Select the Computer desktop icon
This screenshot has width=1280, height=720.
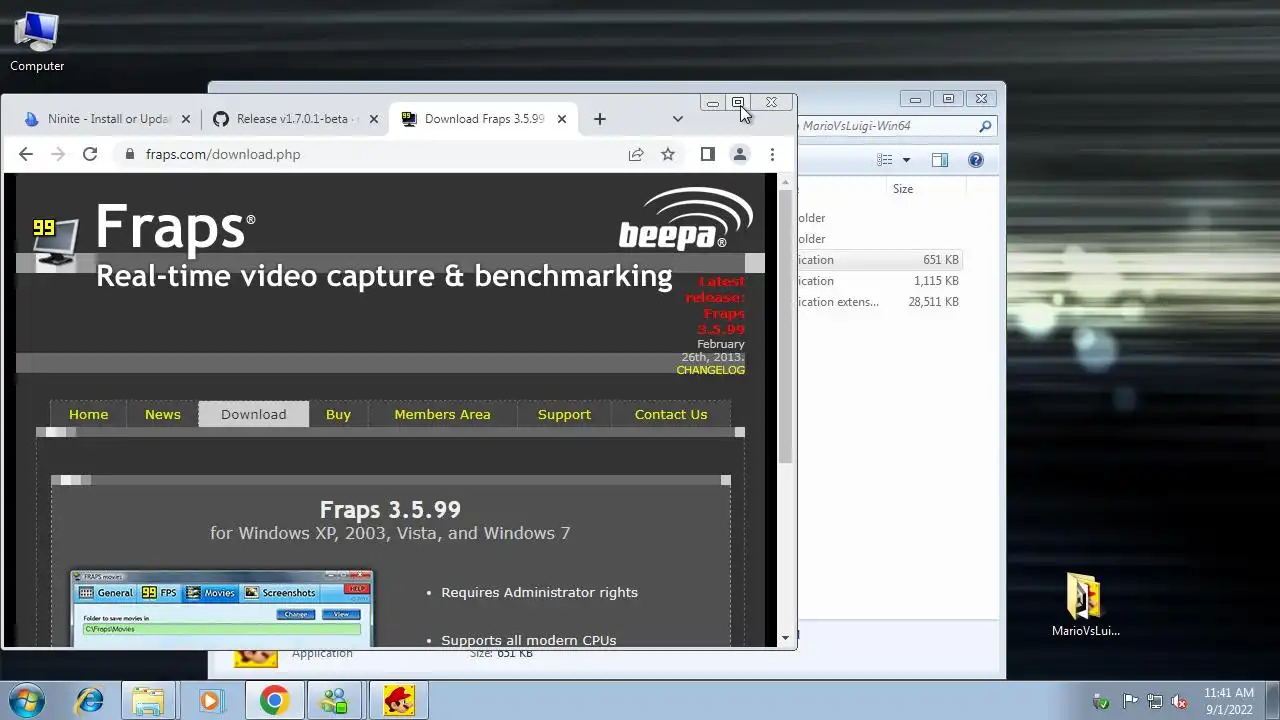[x=37, y=43]
